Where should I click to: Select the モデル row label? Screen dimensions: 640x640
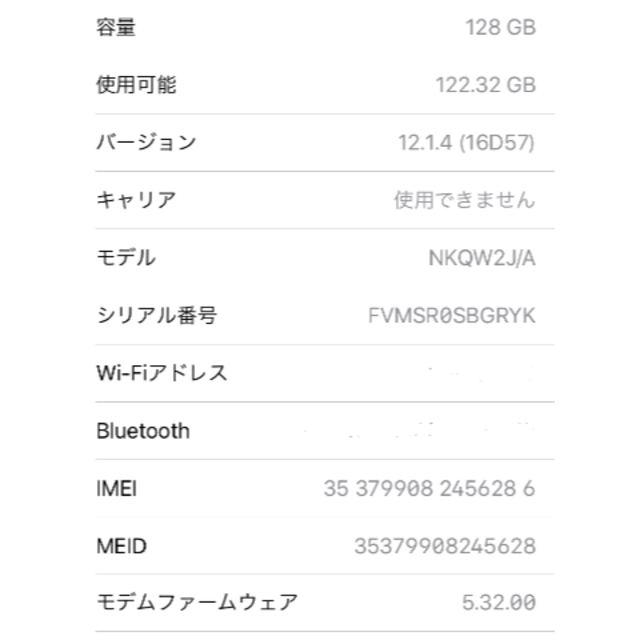126,258
